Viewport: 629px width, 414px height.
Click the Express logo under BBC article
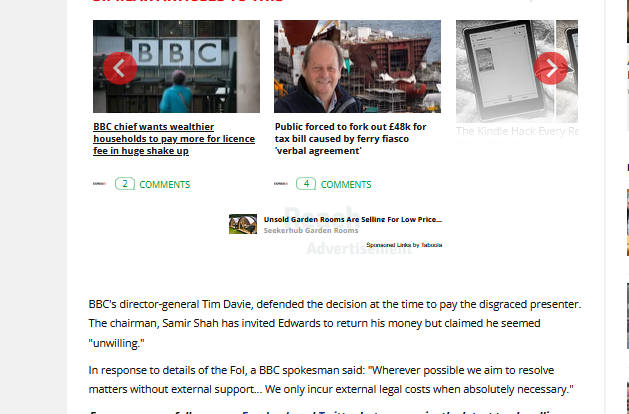[x=99, y=184]
